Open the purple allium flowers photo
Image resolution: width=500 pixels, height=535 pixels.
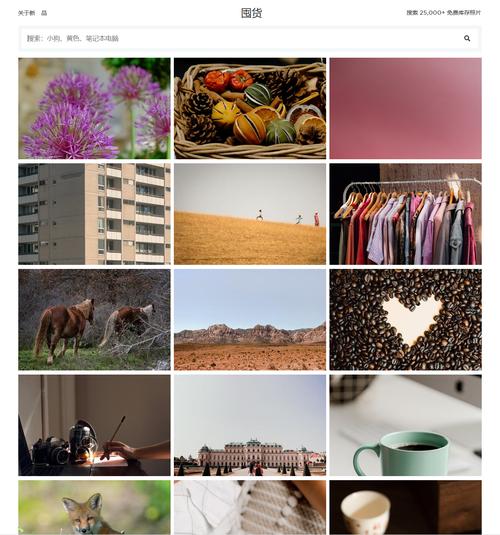coord(94,108)
